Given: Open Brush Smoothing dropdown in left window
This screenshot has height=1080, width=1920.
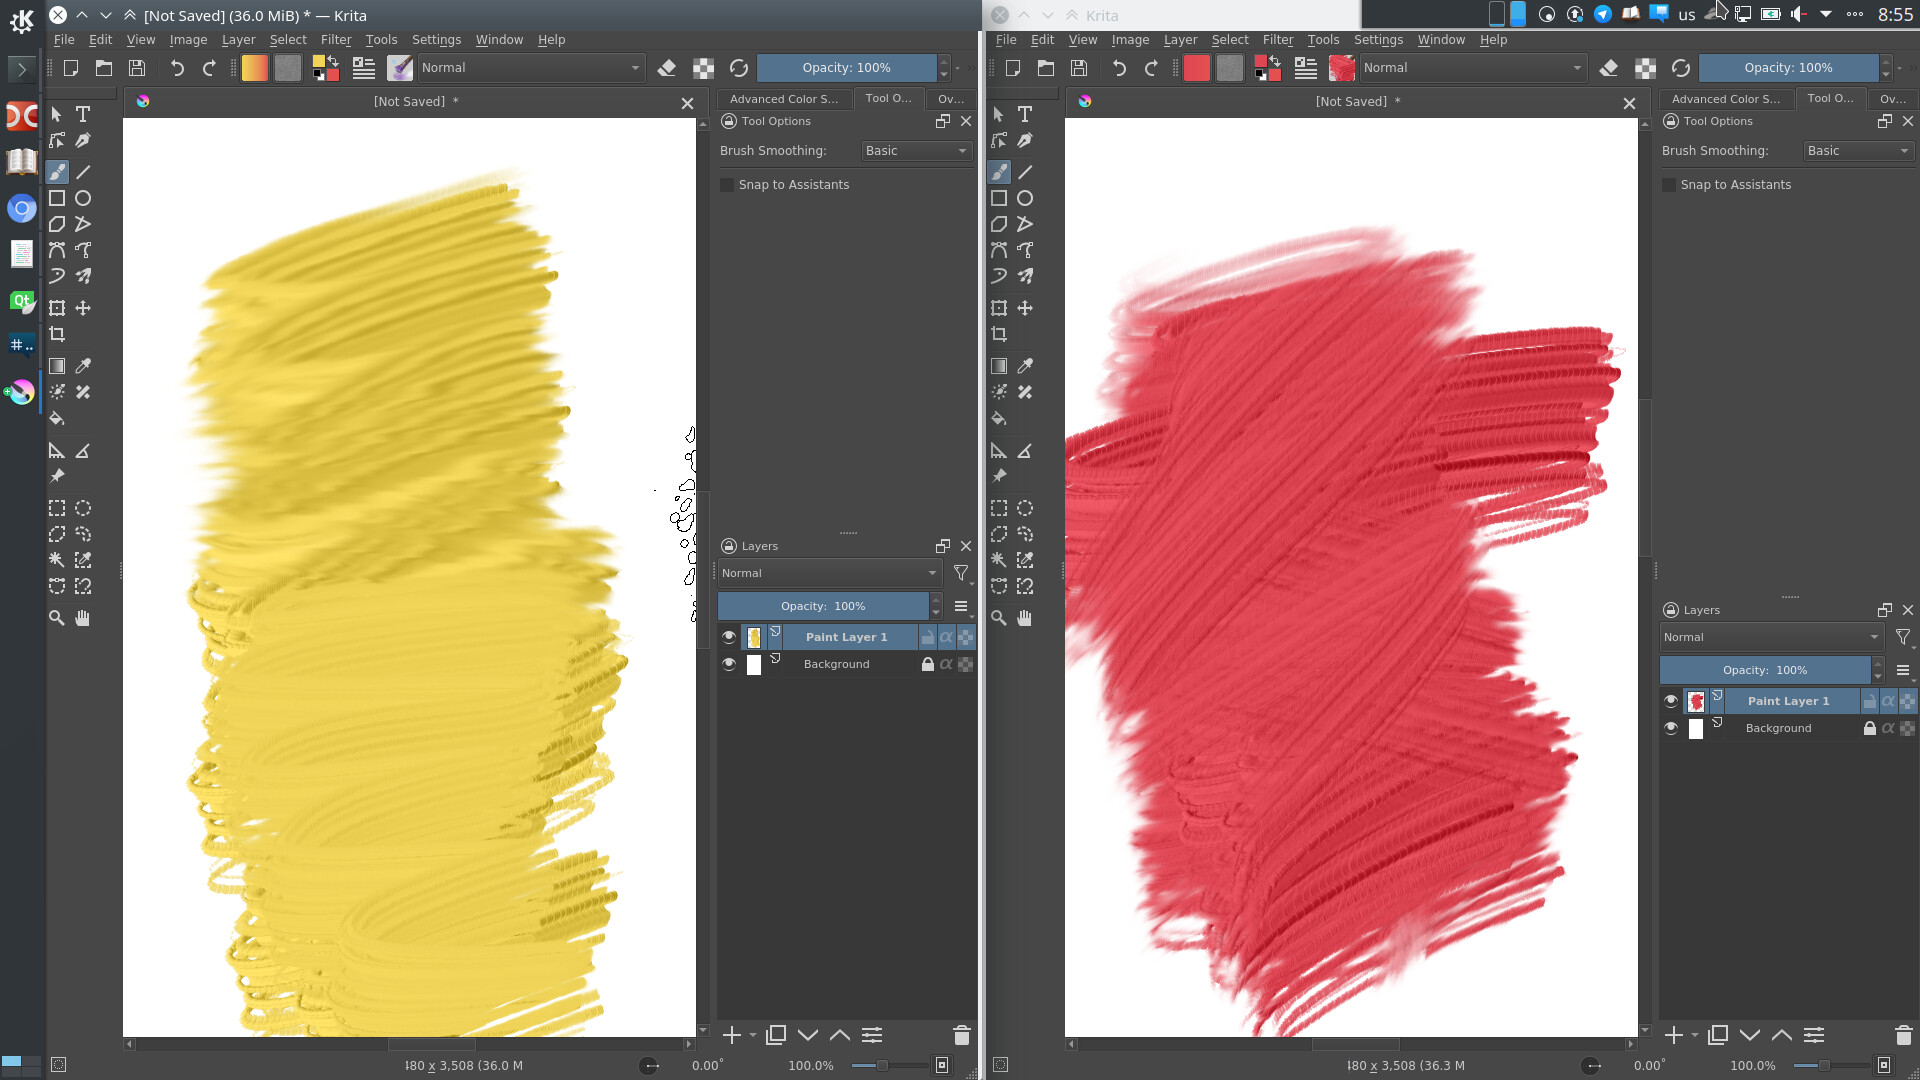Looking at the screenshot, I should (916, 151).
